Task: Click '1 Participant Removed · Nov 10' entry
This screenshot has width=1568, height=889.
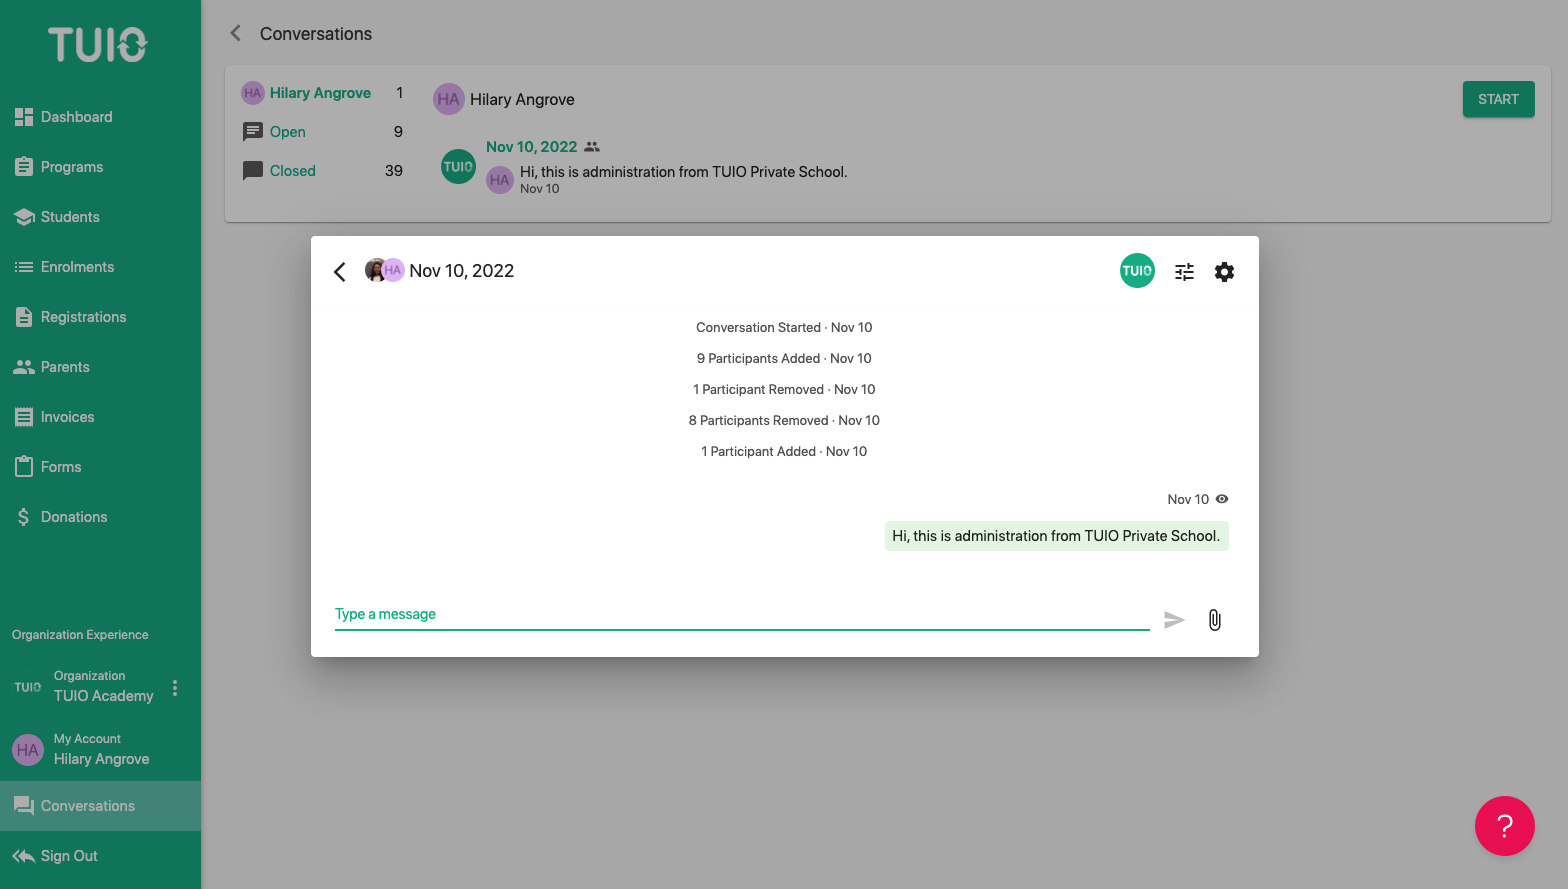Action: (784, 389)
